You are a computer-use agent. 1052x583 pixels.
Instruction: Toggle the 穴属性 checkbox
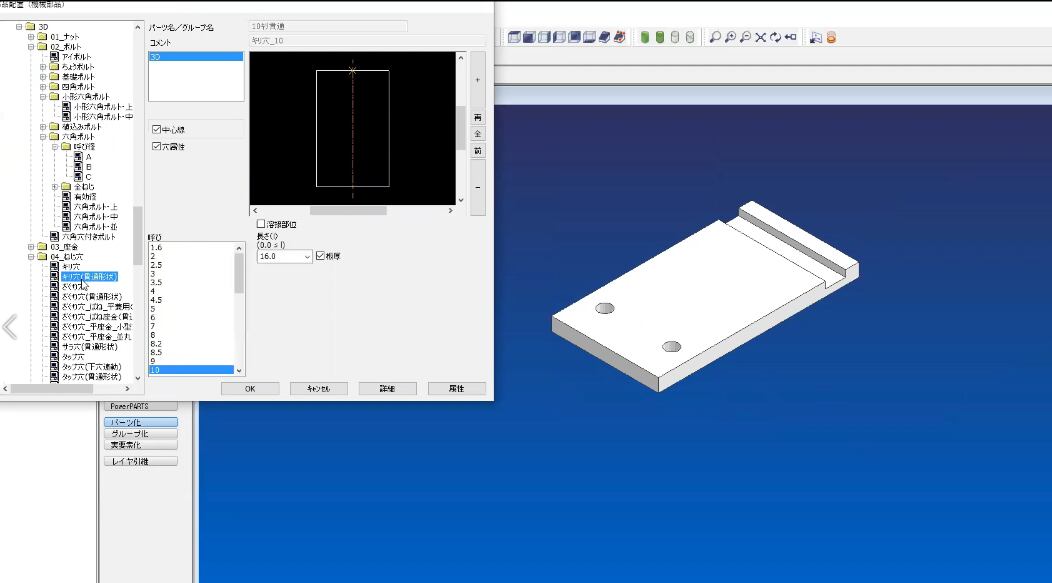pos(156,146)
